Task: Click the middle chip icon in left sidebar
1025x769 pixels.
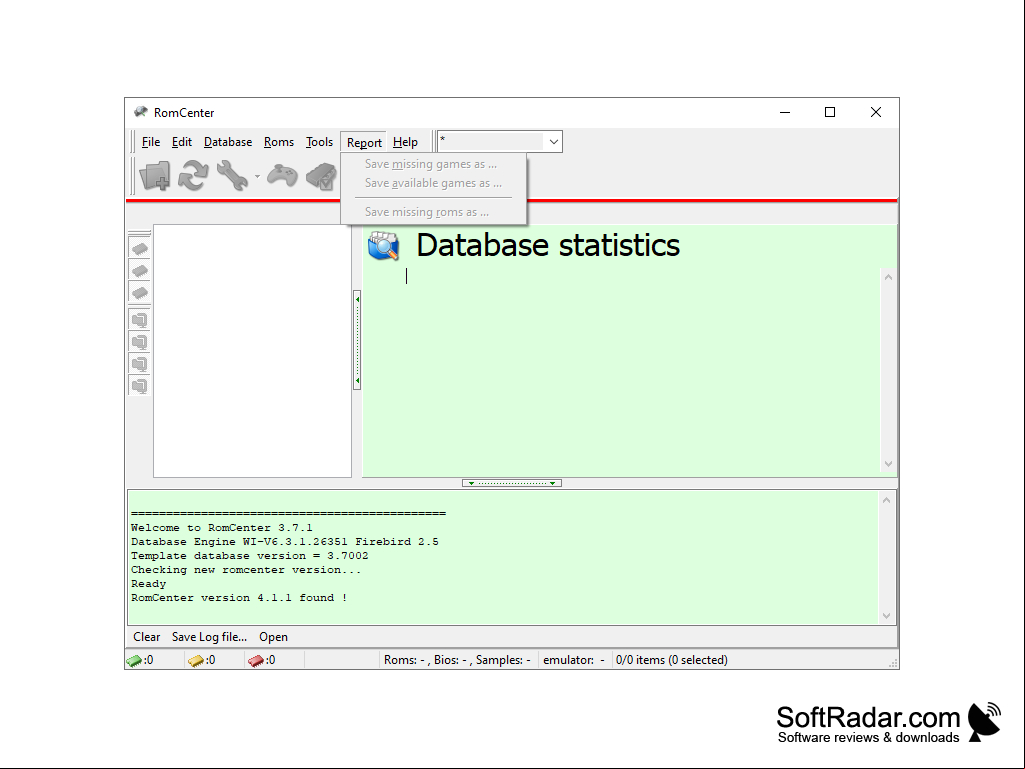Action: (x=139, y=271)
